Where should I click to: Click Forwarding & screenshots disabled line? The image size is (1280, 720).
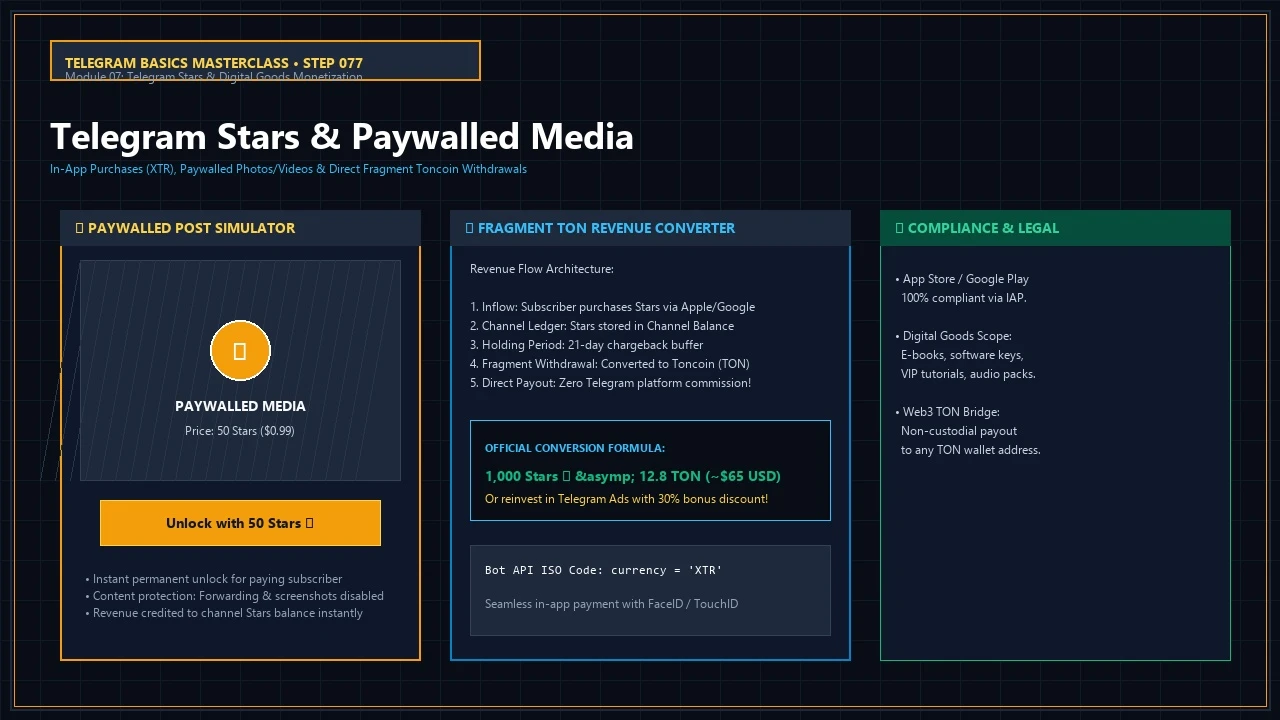point(235,596)
